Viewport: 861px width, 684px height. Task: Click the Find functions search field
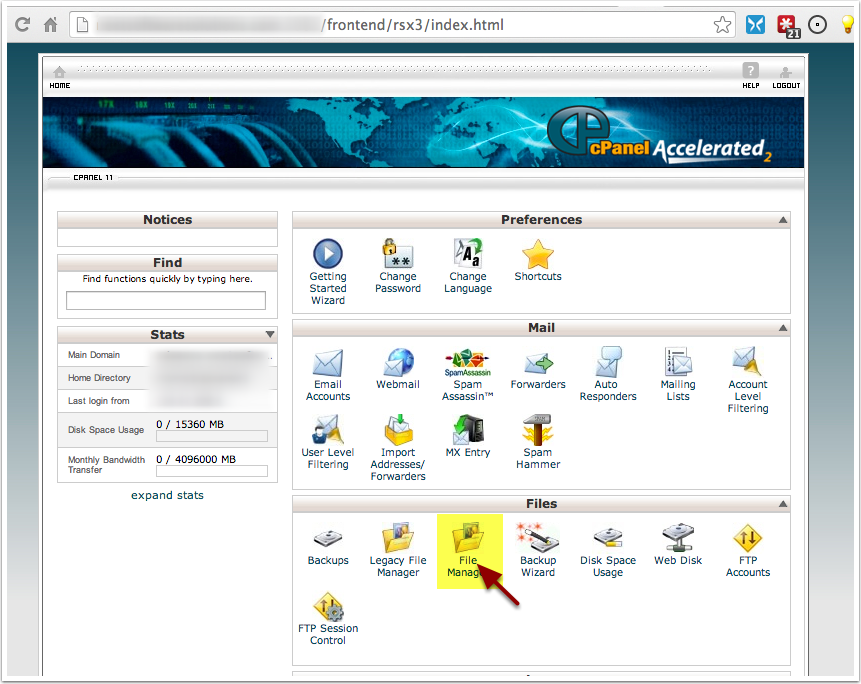[x=166, y=300]
